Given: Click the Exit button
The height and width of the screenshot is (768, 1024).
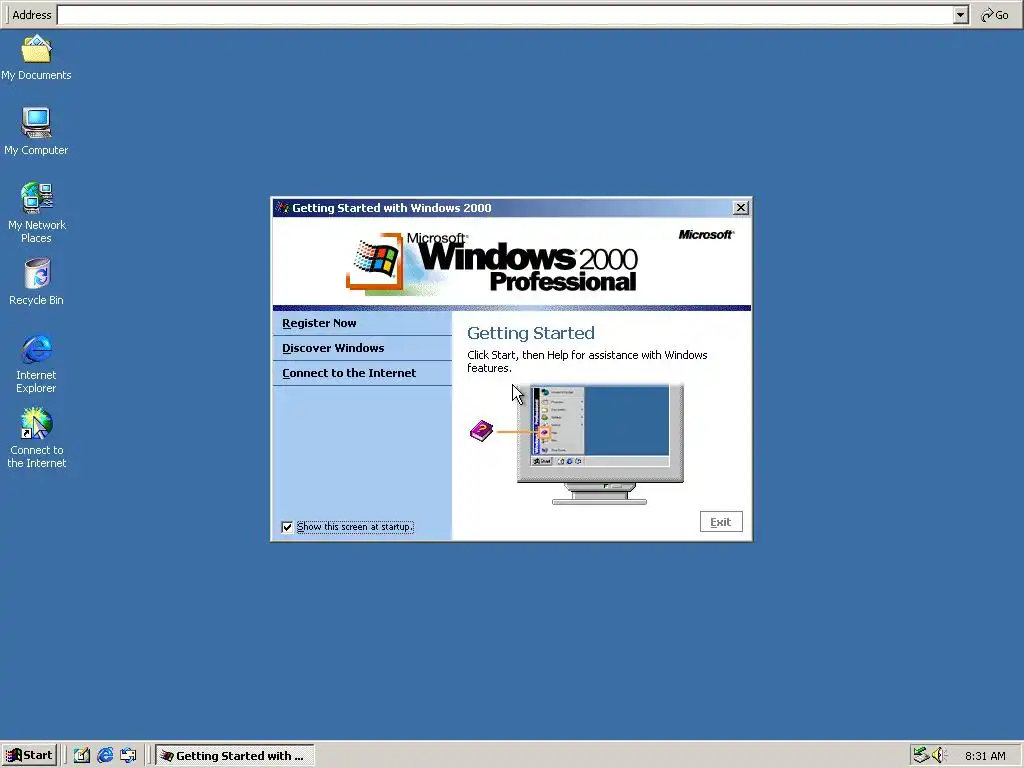Looking at the screenshot, I should click(x=721, y=522).
